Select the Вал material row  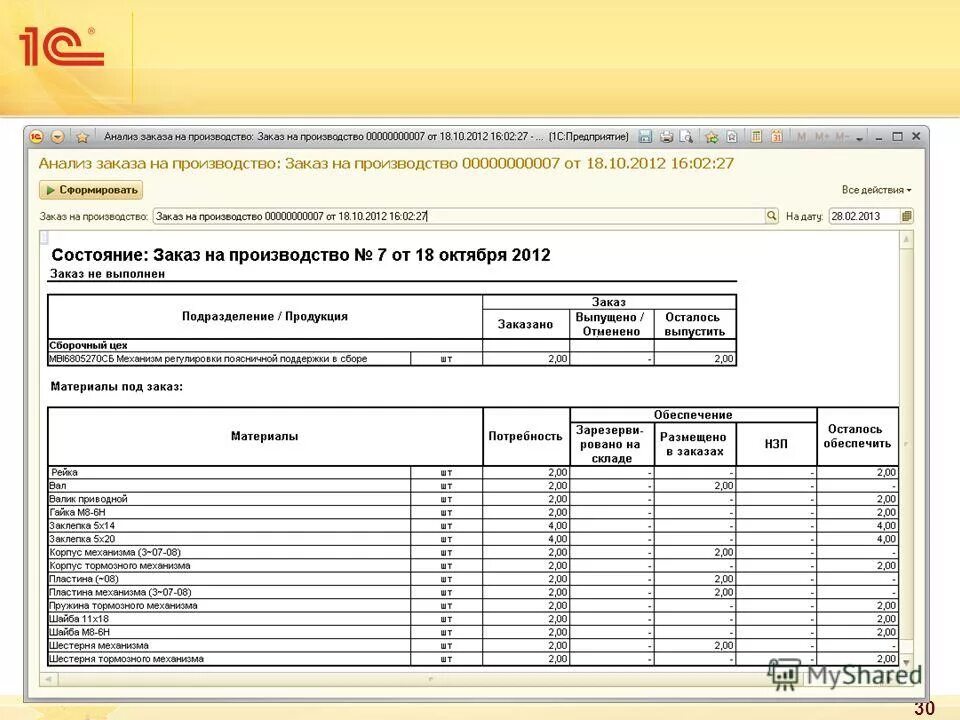point(473,486)
